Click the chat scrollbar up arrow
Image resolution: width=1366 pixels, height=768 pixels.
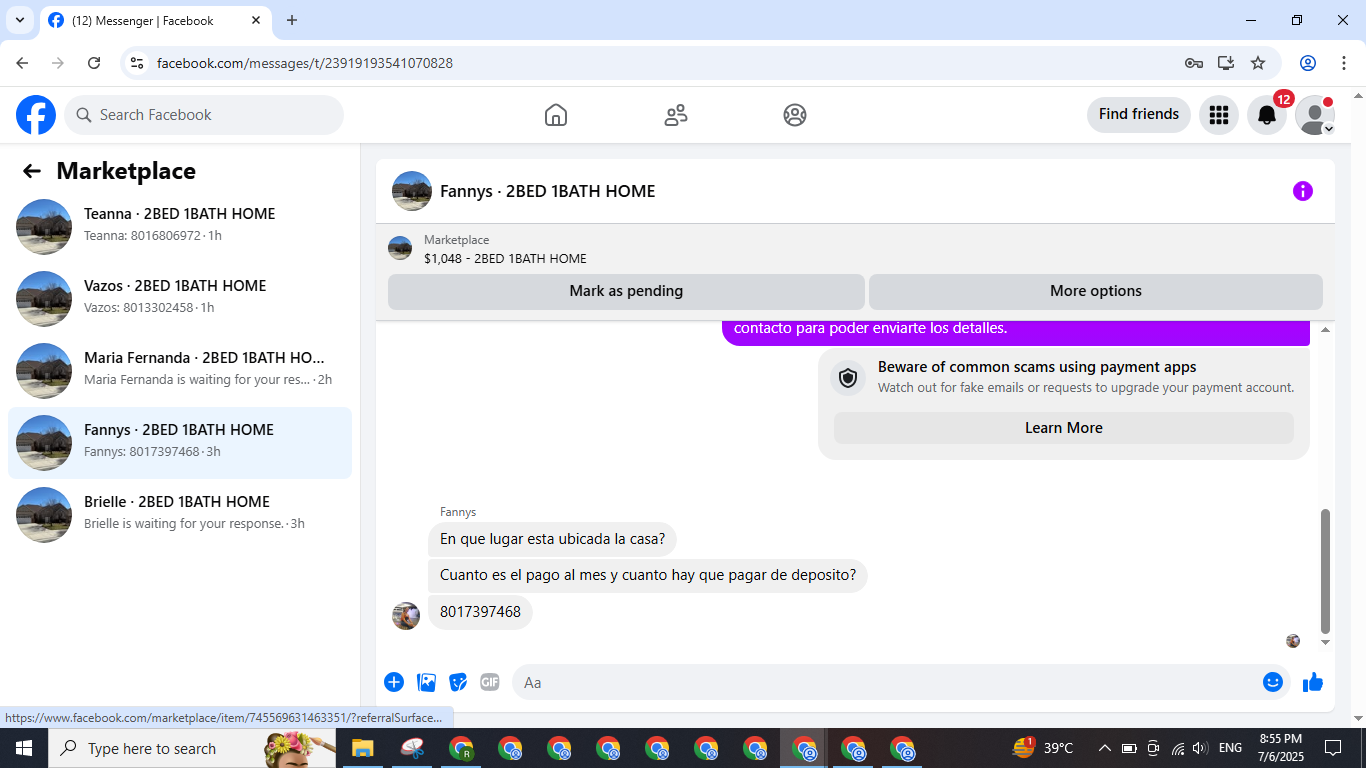point(1326,330)
